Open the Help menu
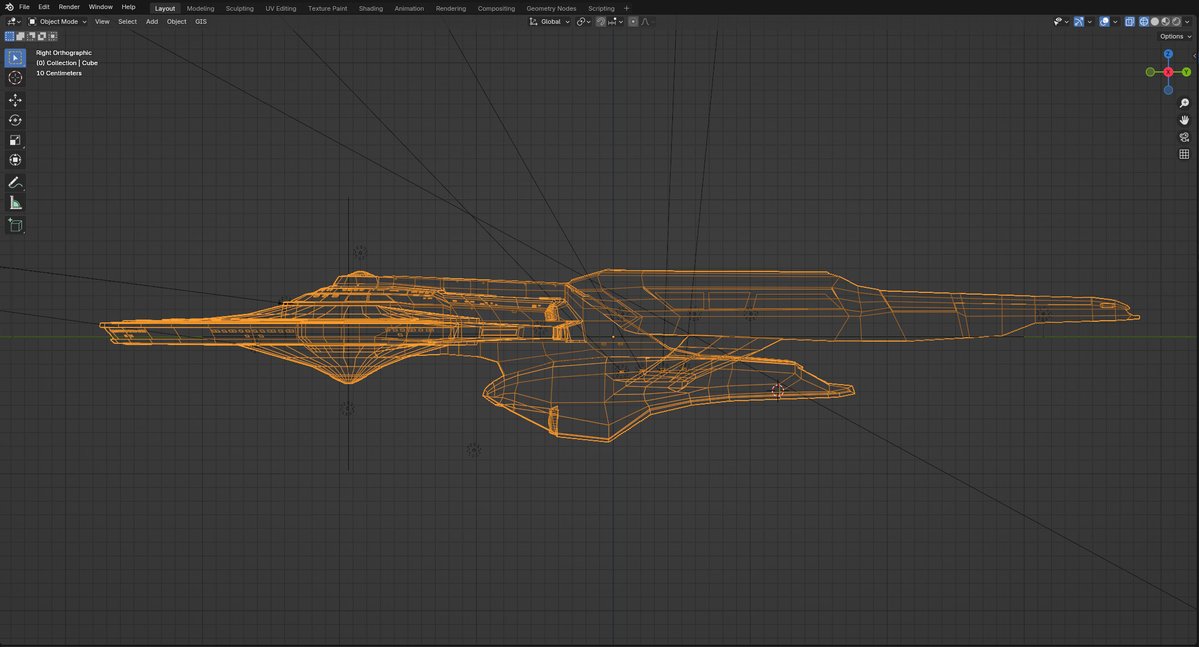 128,7
